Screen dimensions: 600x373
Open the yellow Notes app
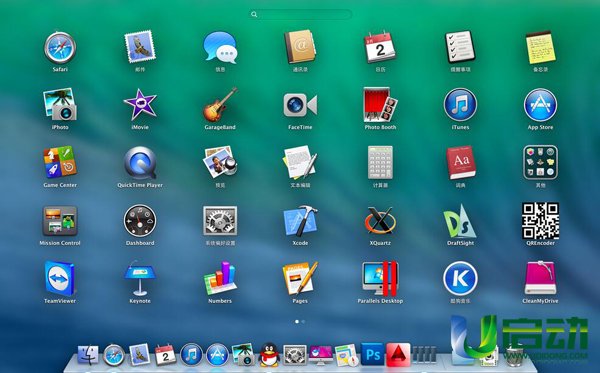[540, 47]
